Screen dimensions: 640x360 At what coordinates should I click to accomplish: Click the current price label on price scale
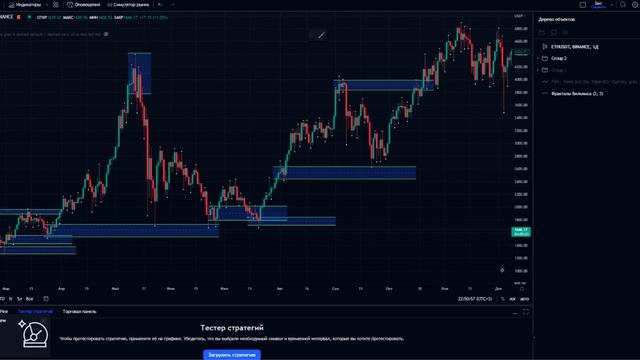point(521,232)
